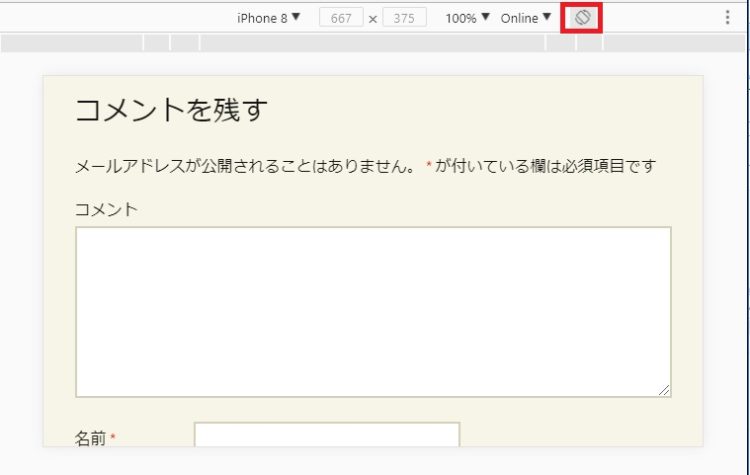This screenshot has width=750, height=475.
Task: Click the comment textarea resize handle
Action: 664,390
